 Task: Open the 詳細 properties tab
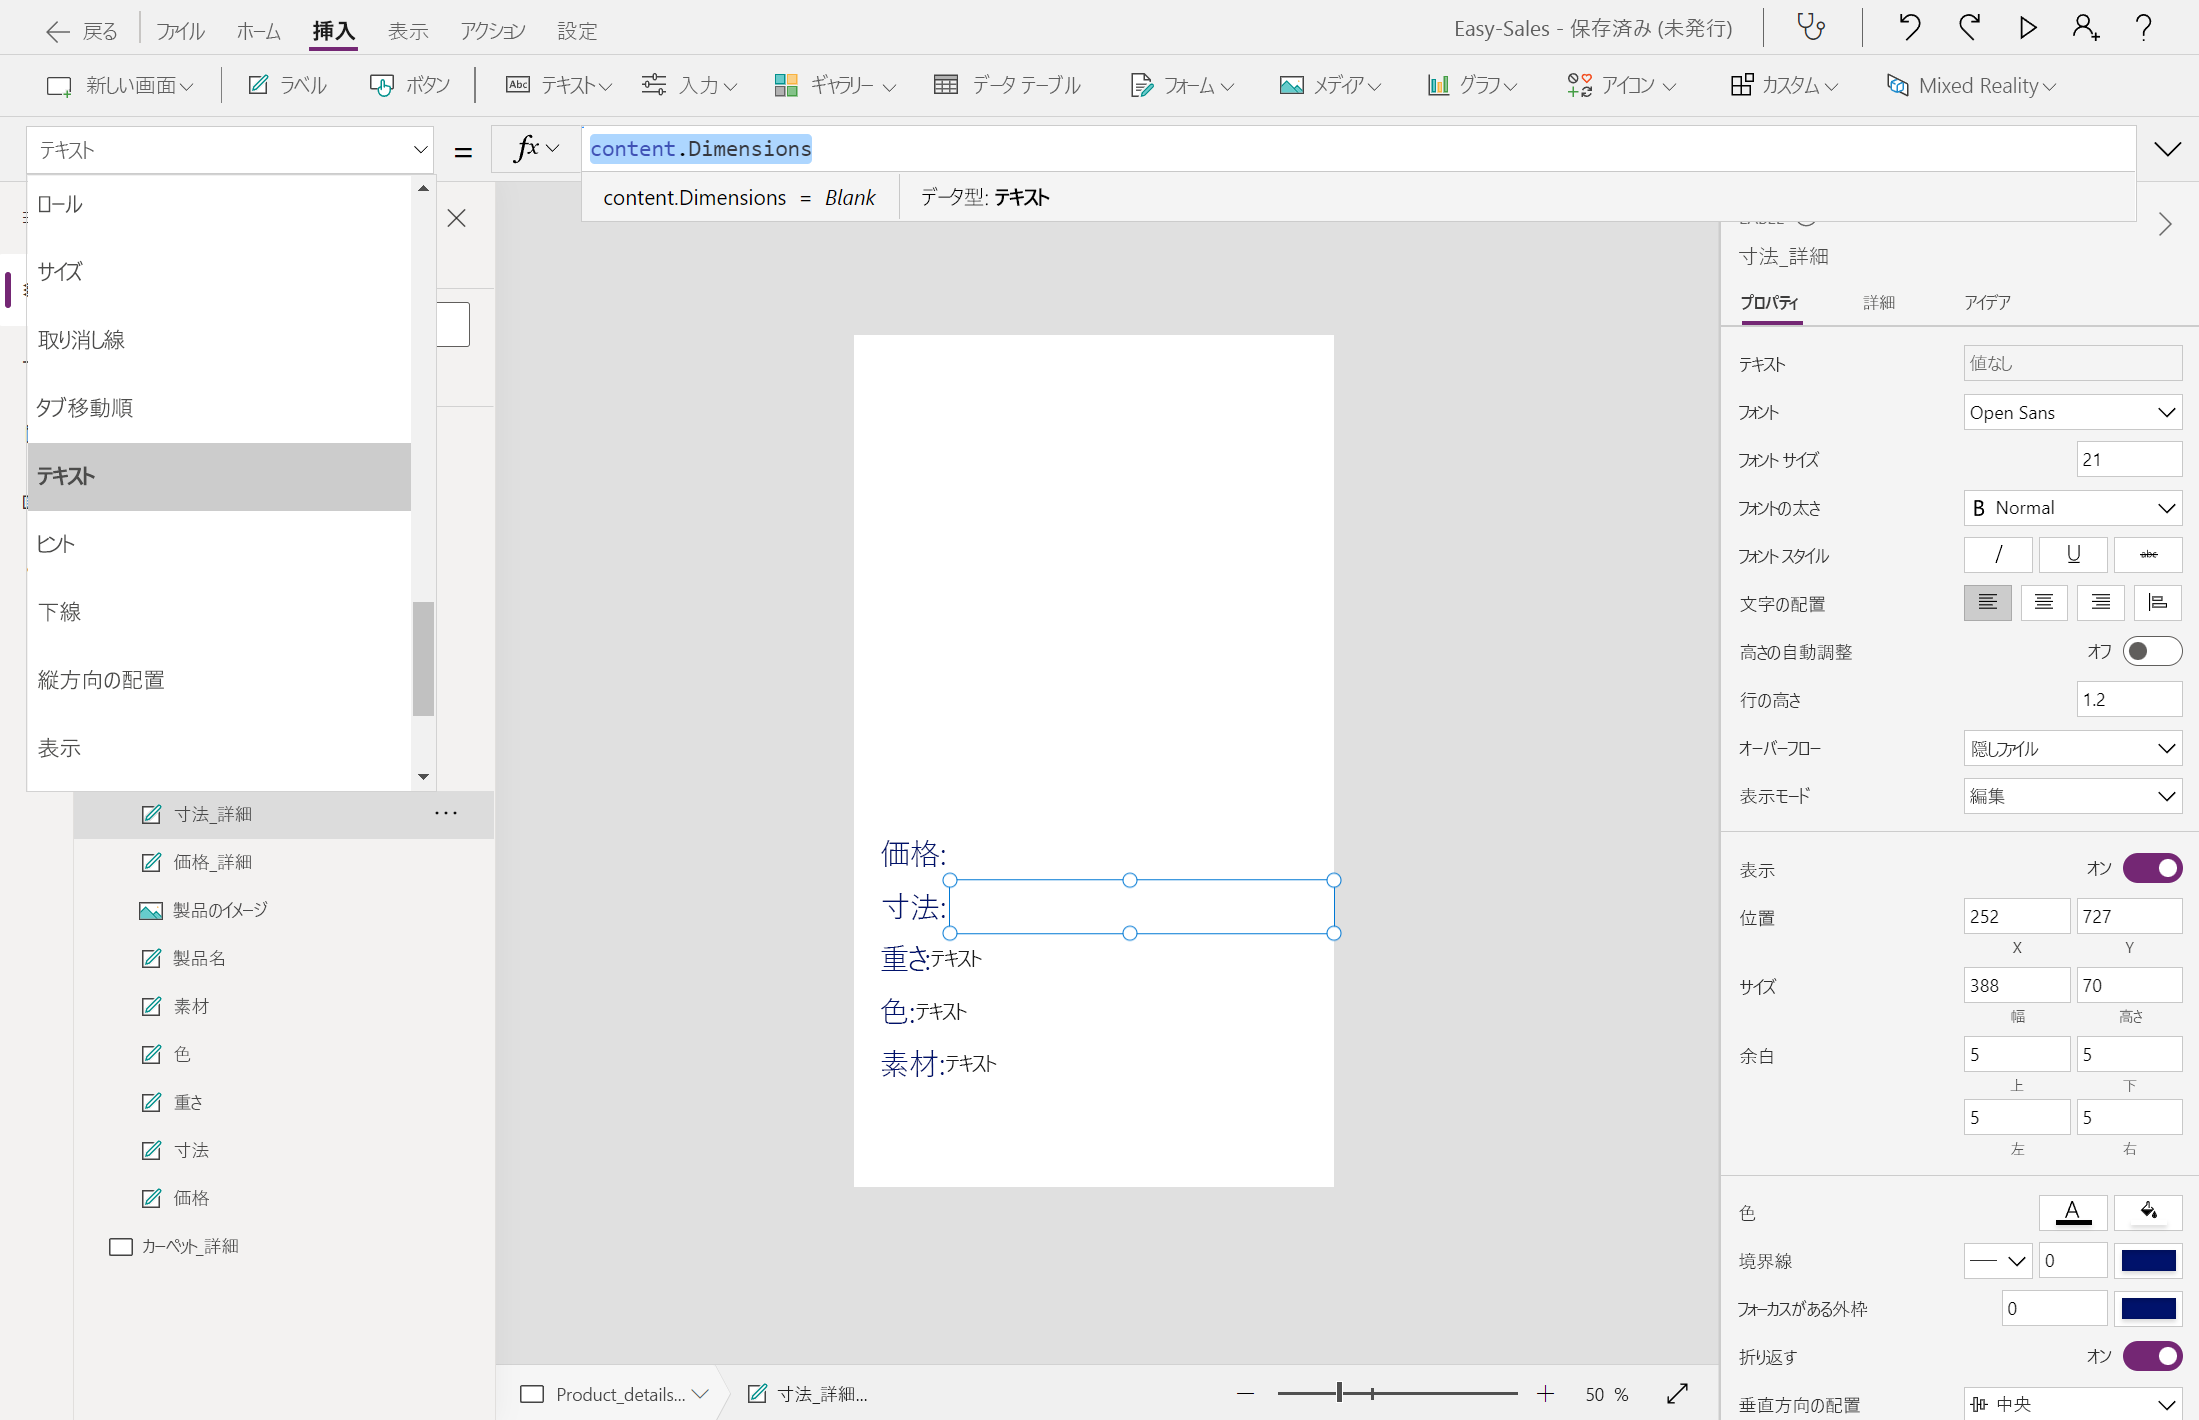point(1878,303)
